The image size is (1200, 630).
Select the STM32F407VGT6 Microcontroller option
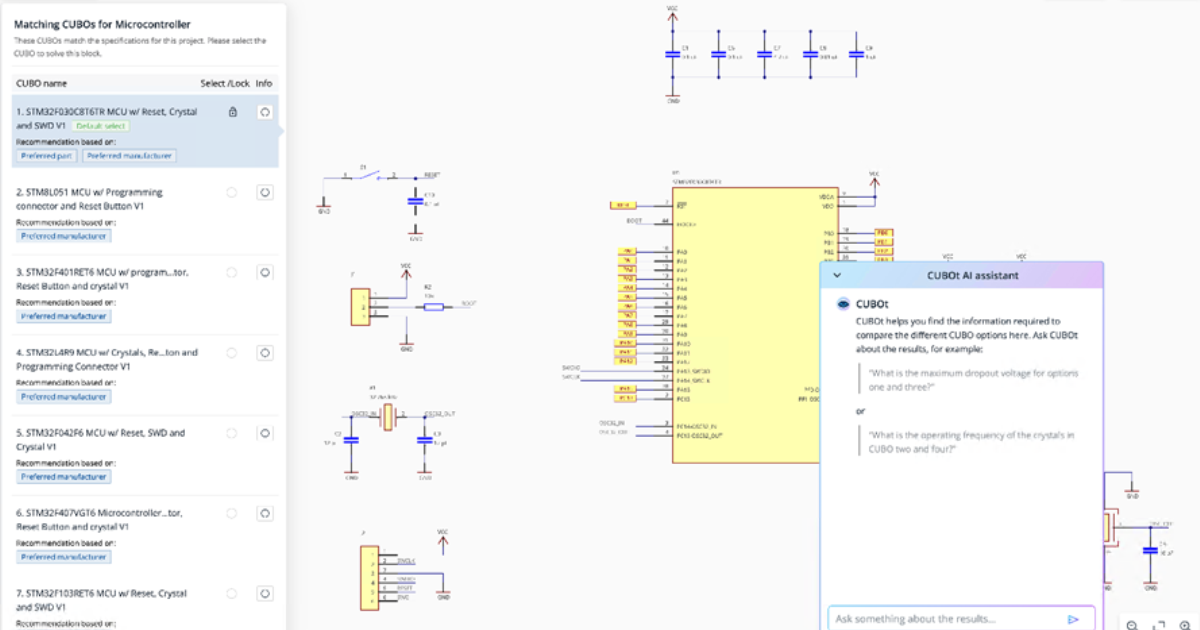(x=232, y=512)
